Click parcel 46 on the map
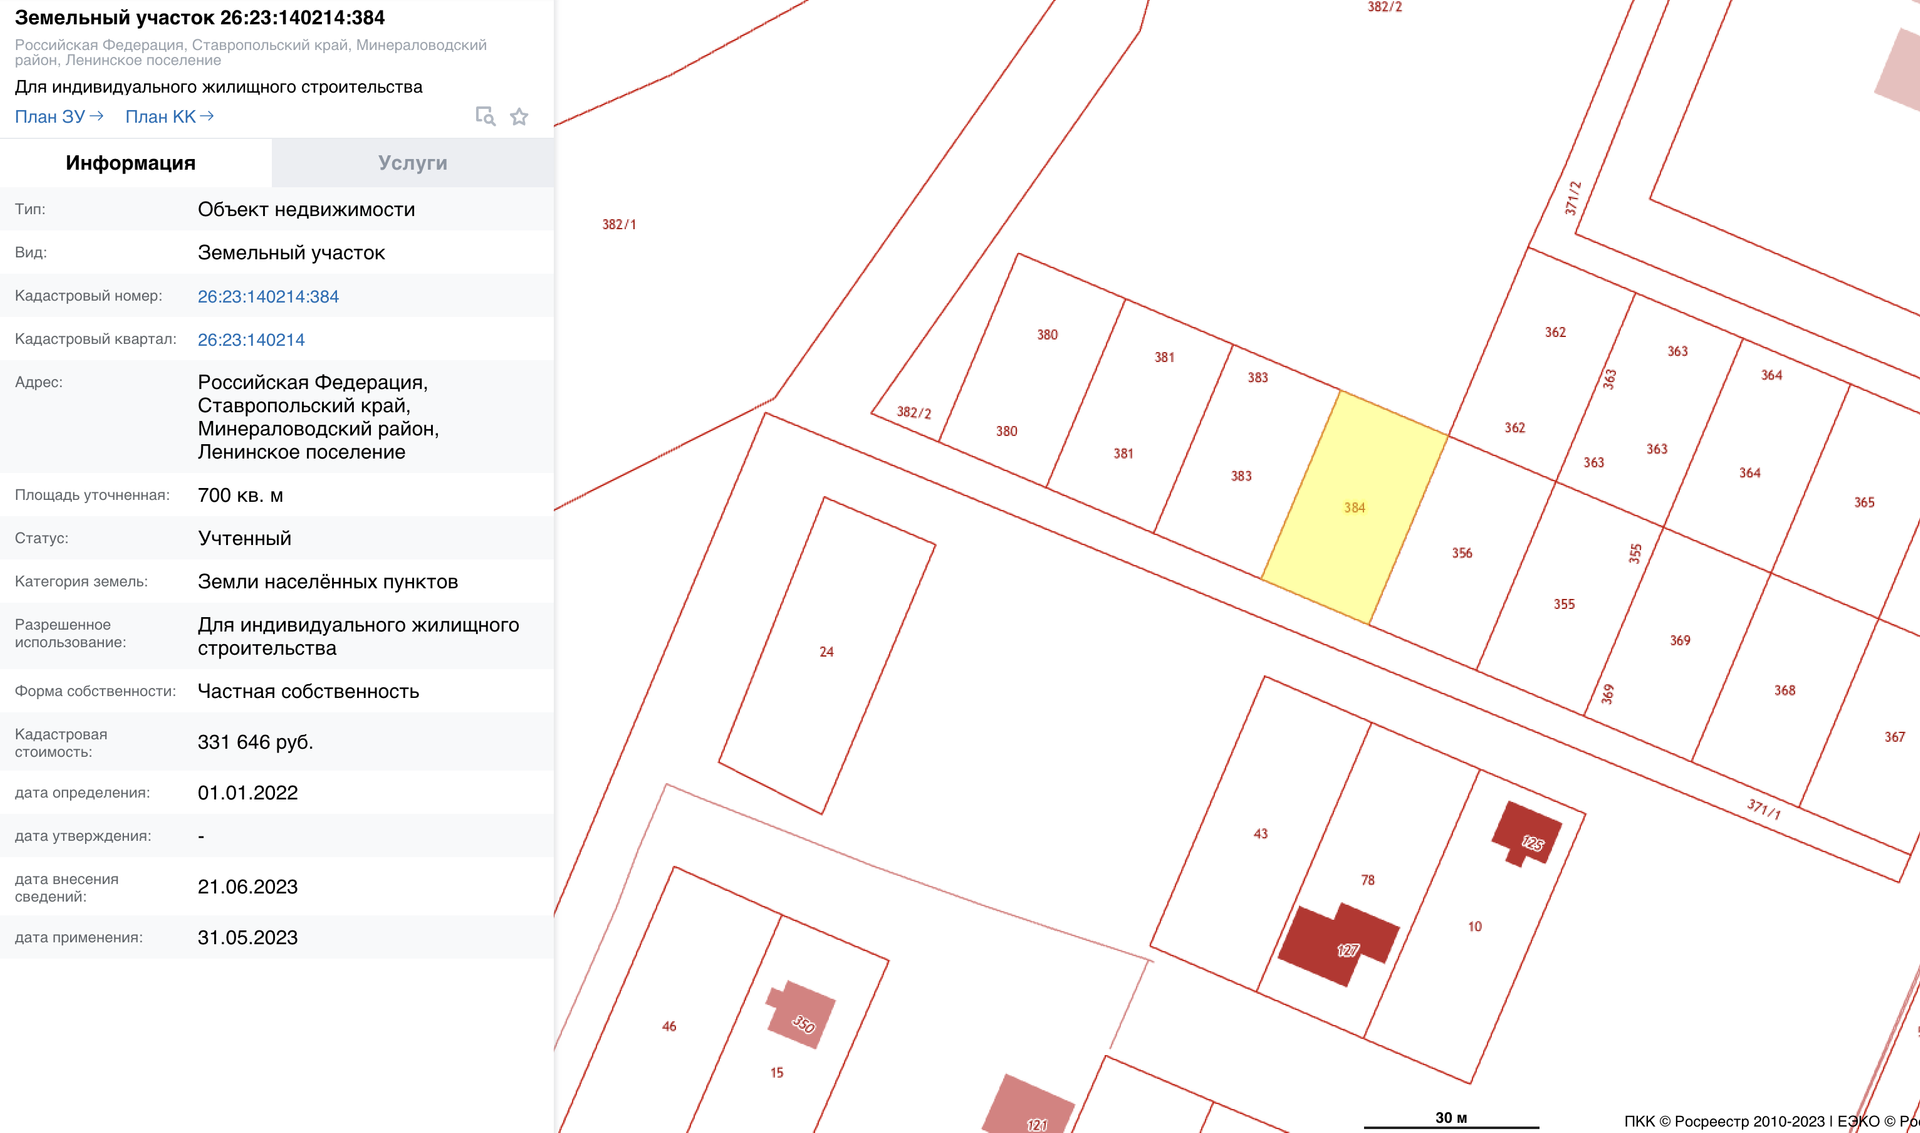 coord(669,1027)
